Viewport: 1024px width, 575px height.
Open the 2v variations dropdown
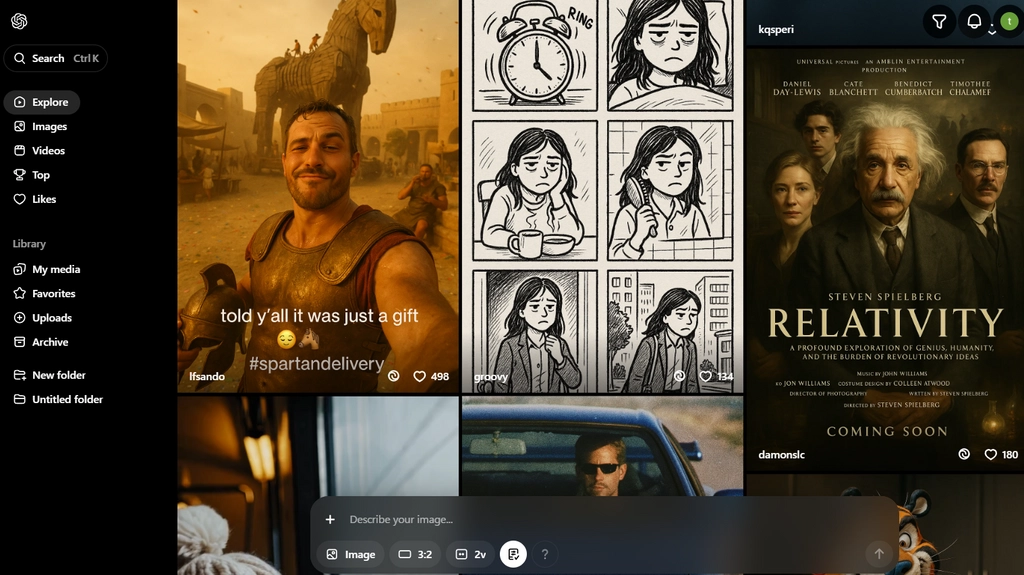click(470, 554)
